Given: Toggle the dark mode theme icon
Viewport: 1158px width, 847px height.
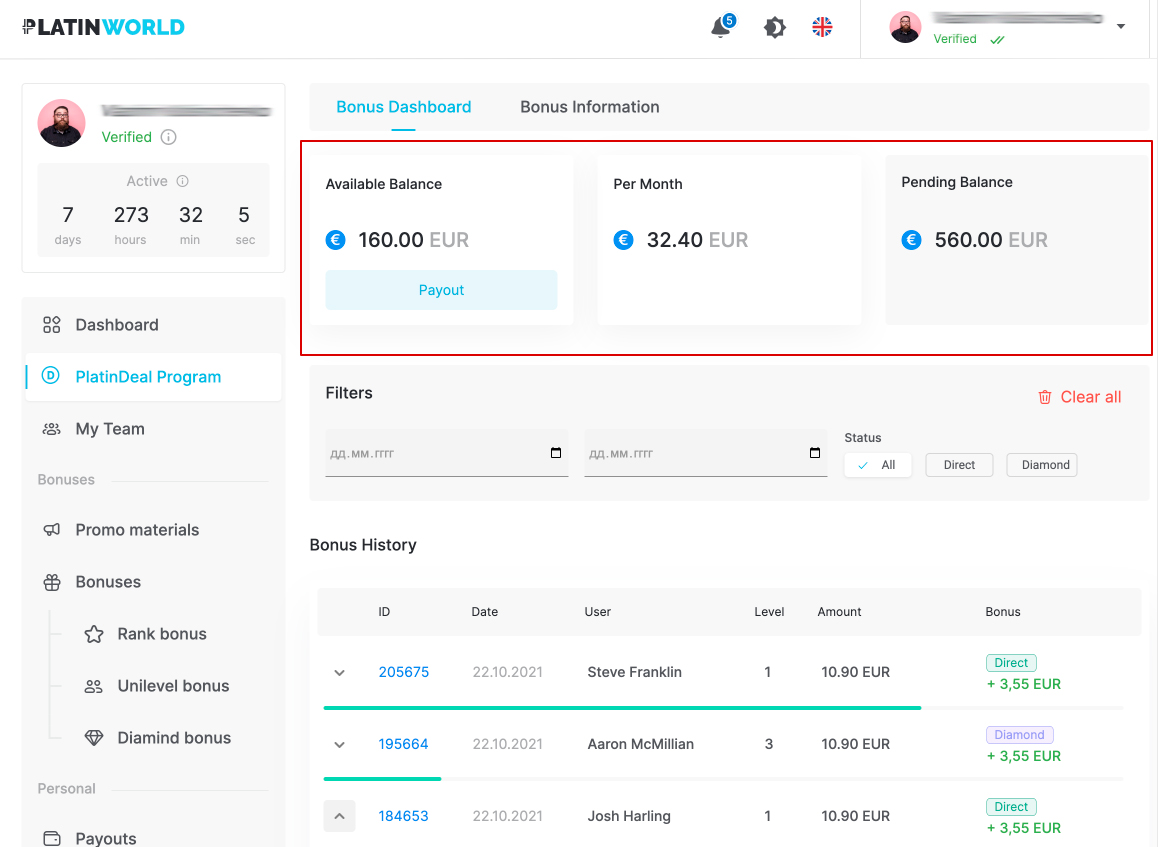Looking at the screenshot, I should click(775, 27).
